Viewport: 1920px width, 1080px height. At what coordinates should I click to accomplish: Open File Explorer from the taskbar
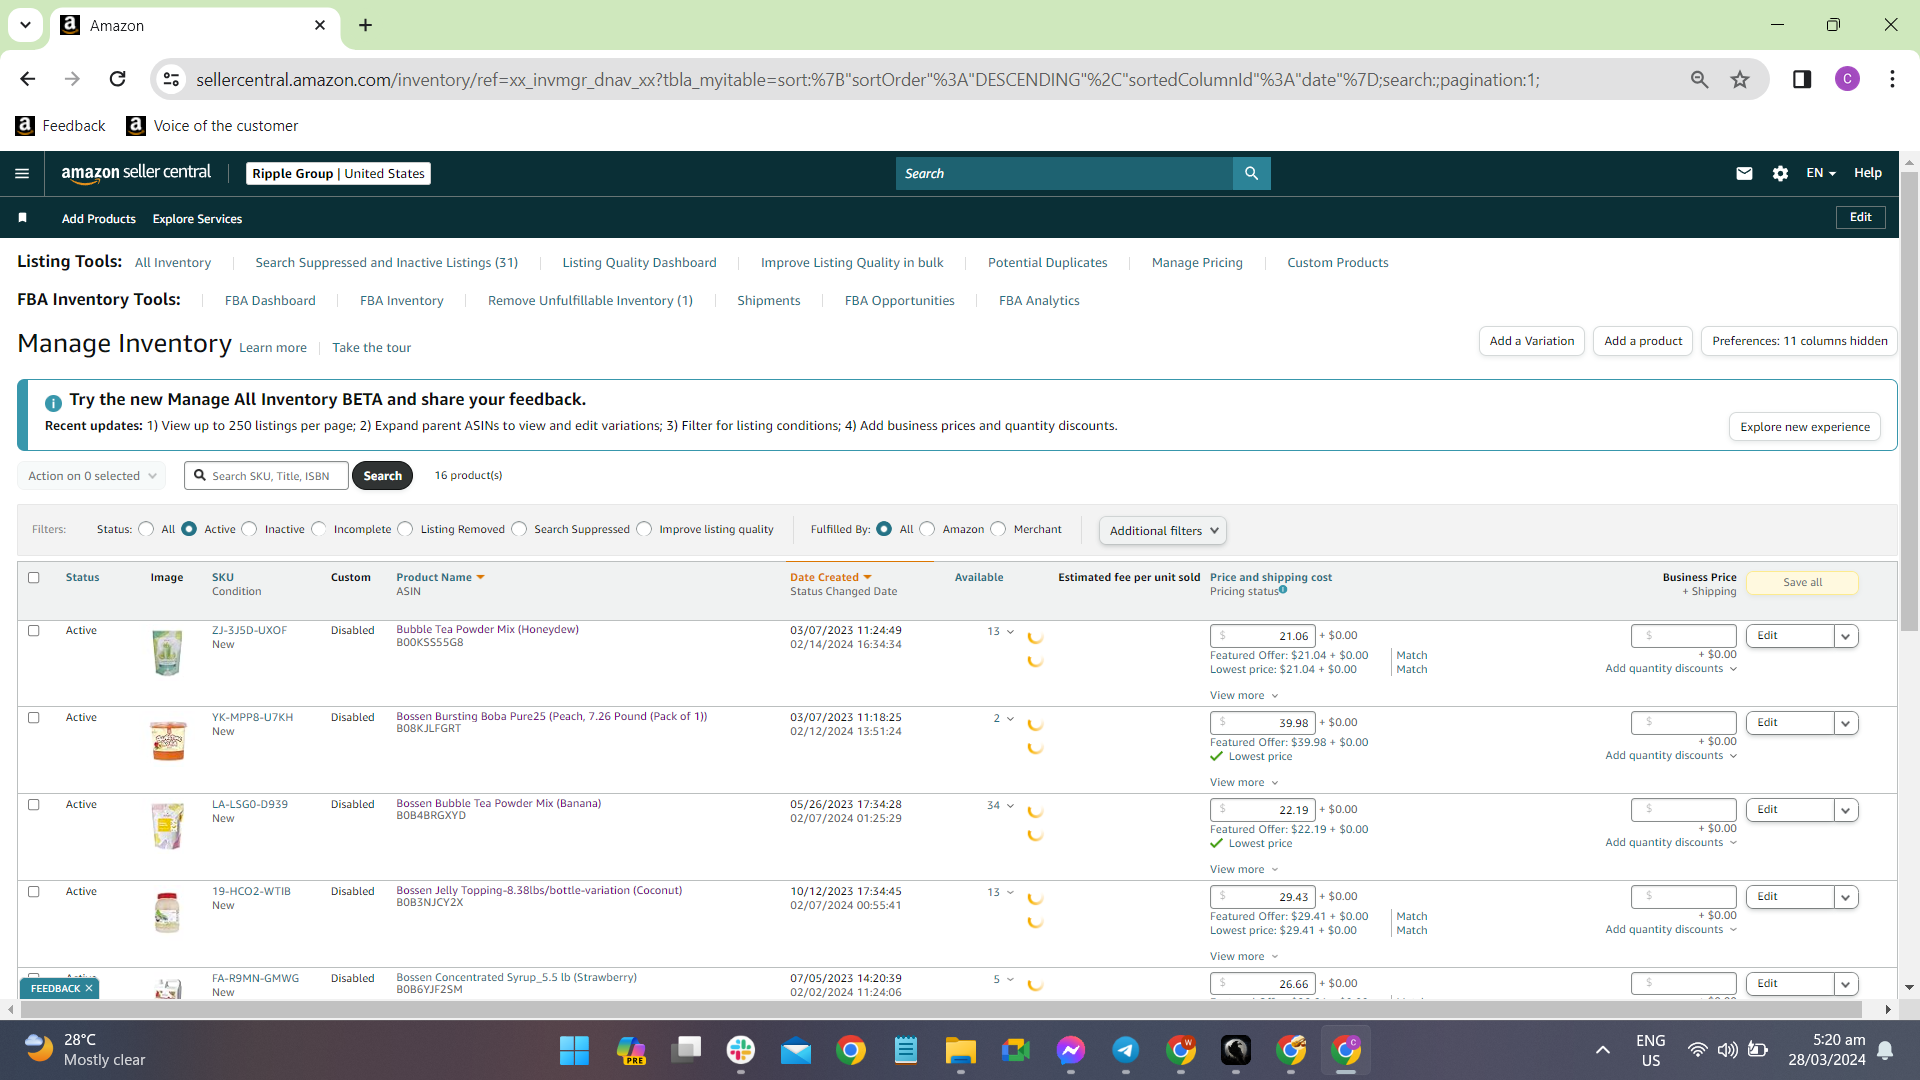(960, 1050)
